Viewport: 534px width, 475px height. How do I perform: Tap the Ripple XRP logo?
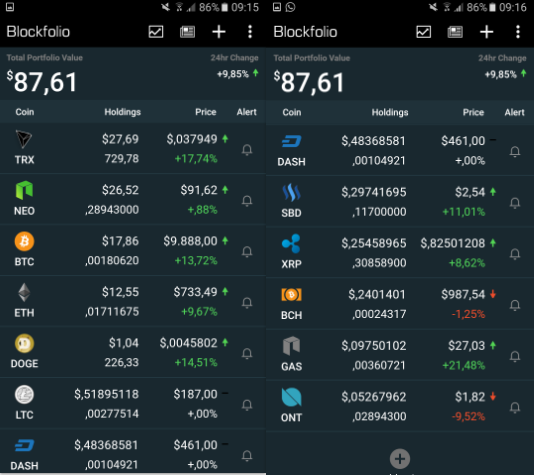[x=292, y=243]
